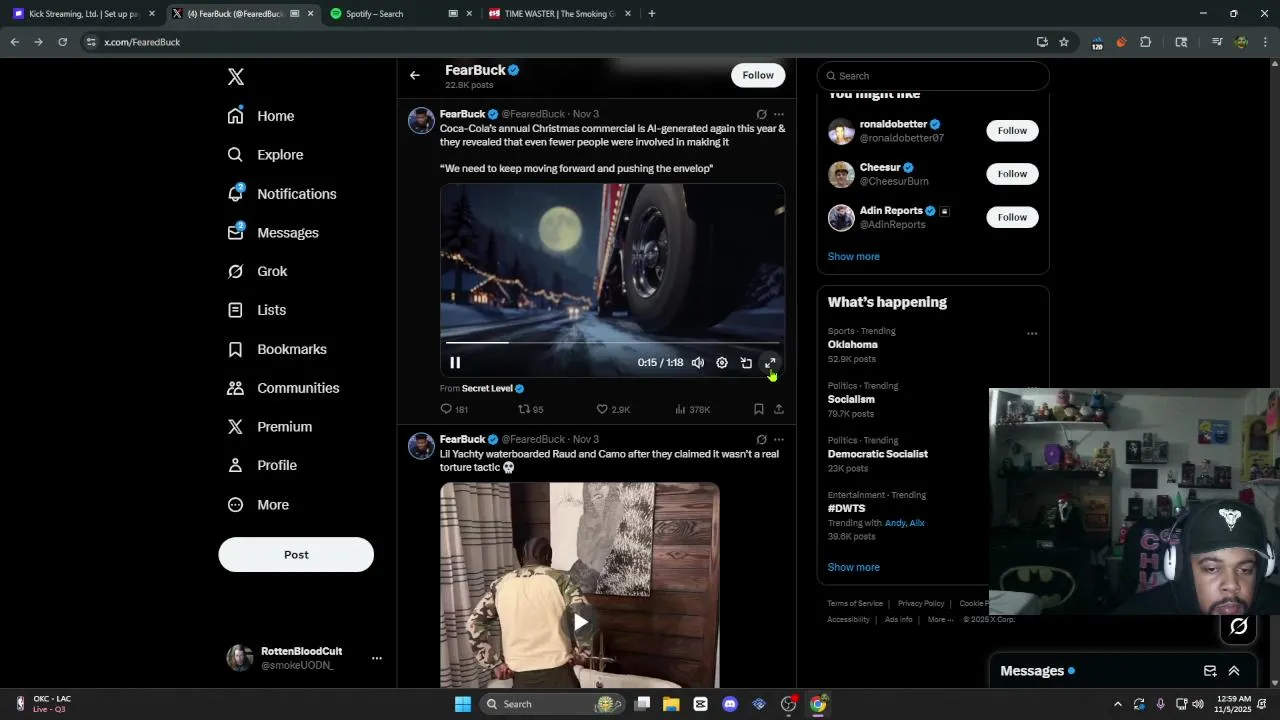Click the Post button
Viewport: 1280px width, 720px height.
296,555
